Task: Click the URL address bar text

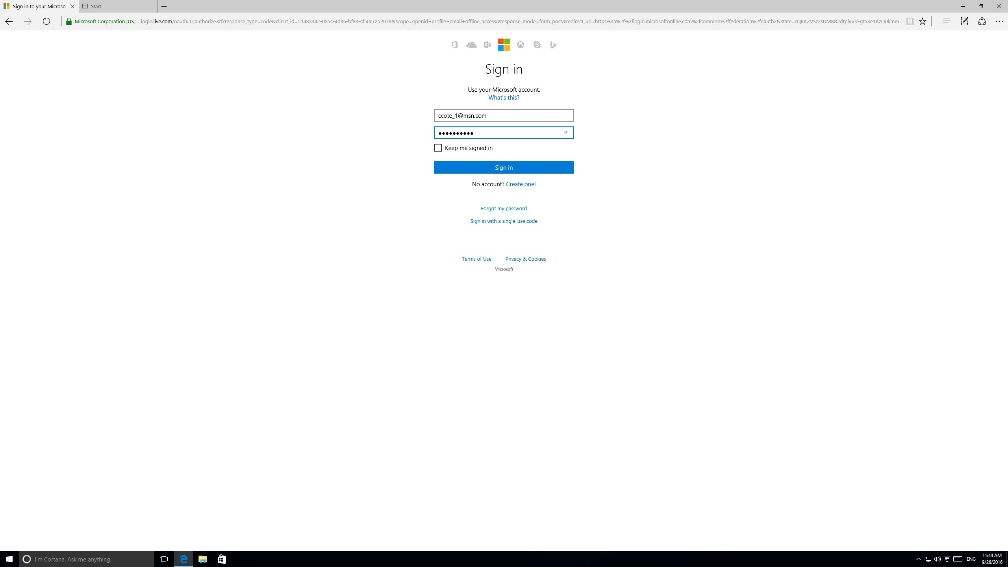Action: point(519,21)
